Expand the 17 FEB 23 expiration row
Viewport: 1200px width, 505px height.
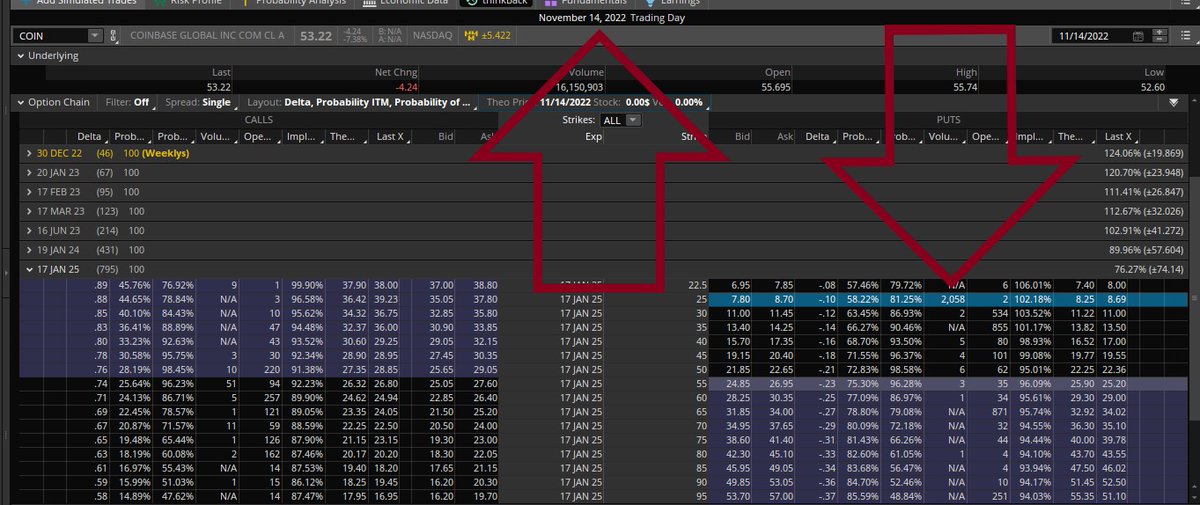28,193
